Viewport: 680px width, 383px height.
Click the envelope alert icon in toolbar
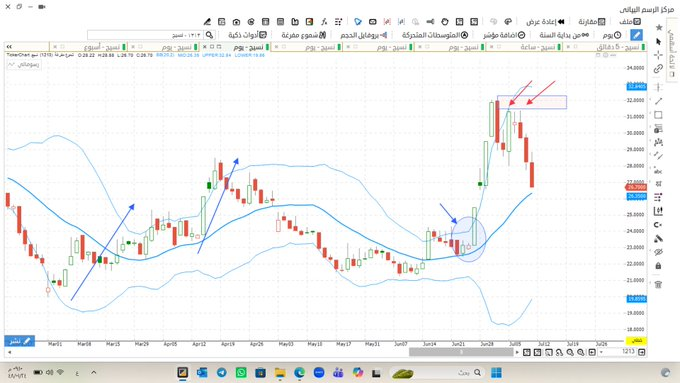click(x=373, y=22)
